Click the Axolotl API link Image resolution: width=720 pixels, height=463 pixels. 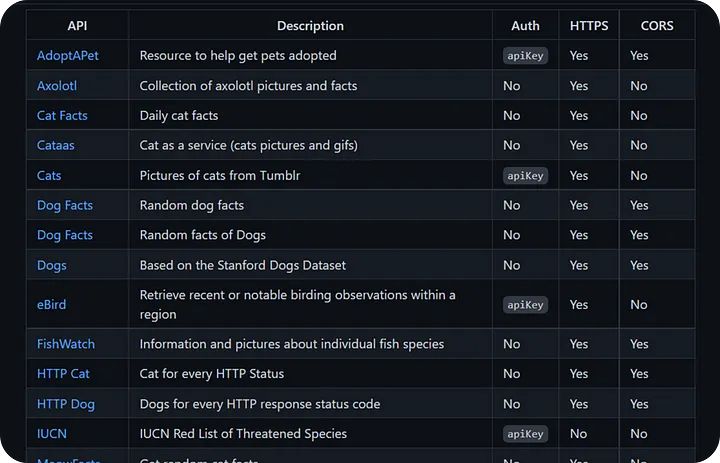tap(57, 86)
